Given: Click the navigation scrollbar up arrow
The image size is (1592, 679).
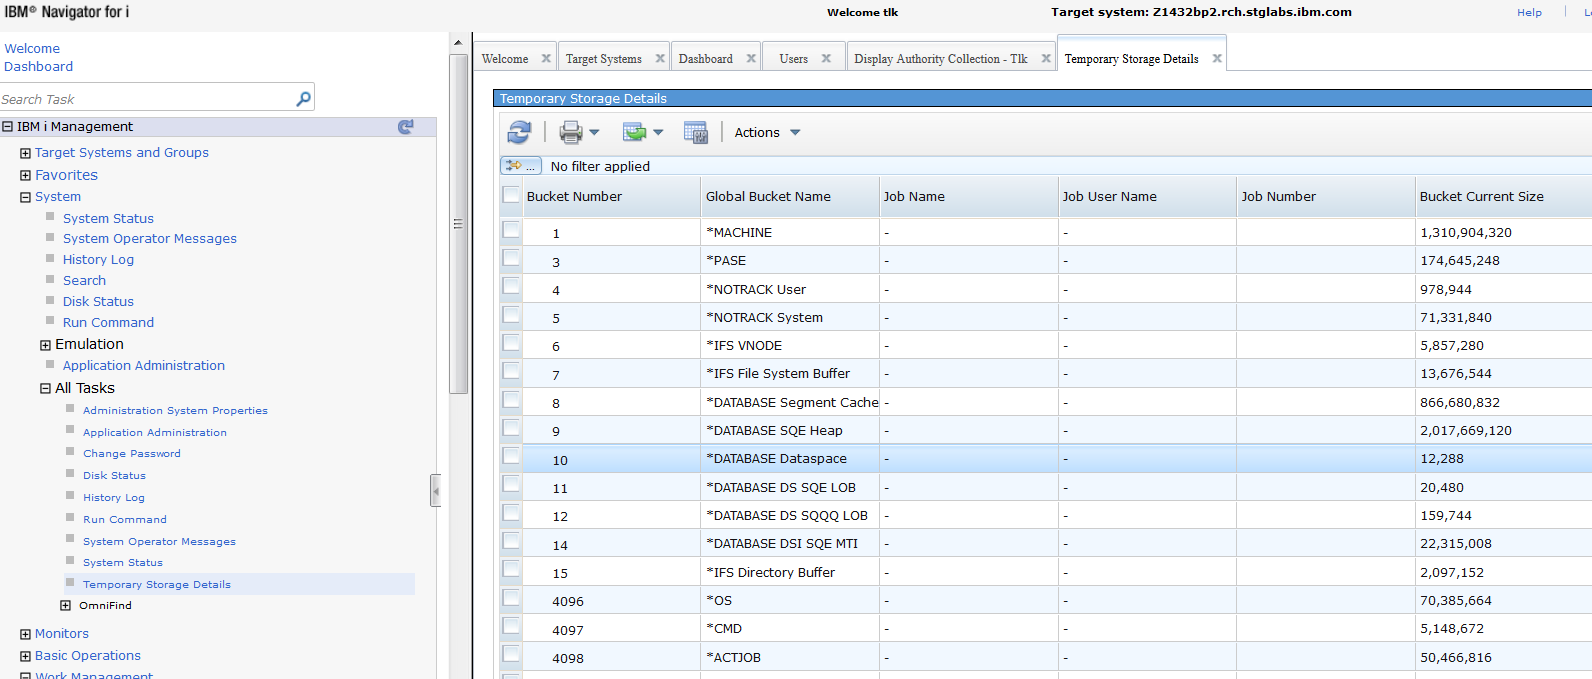Looking at the screenshot, I should point(459,42).
